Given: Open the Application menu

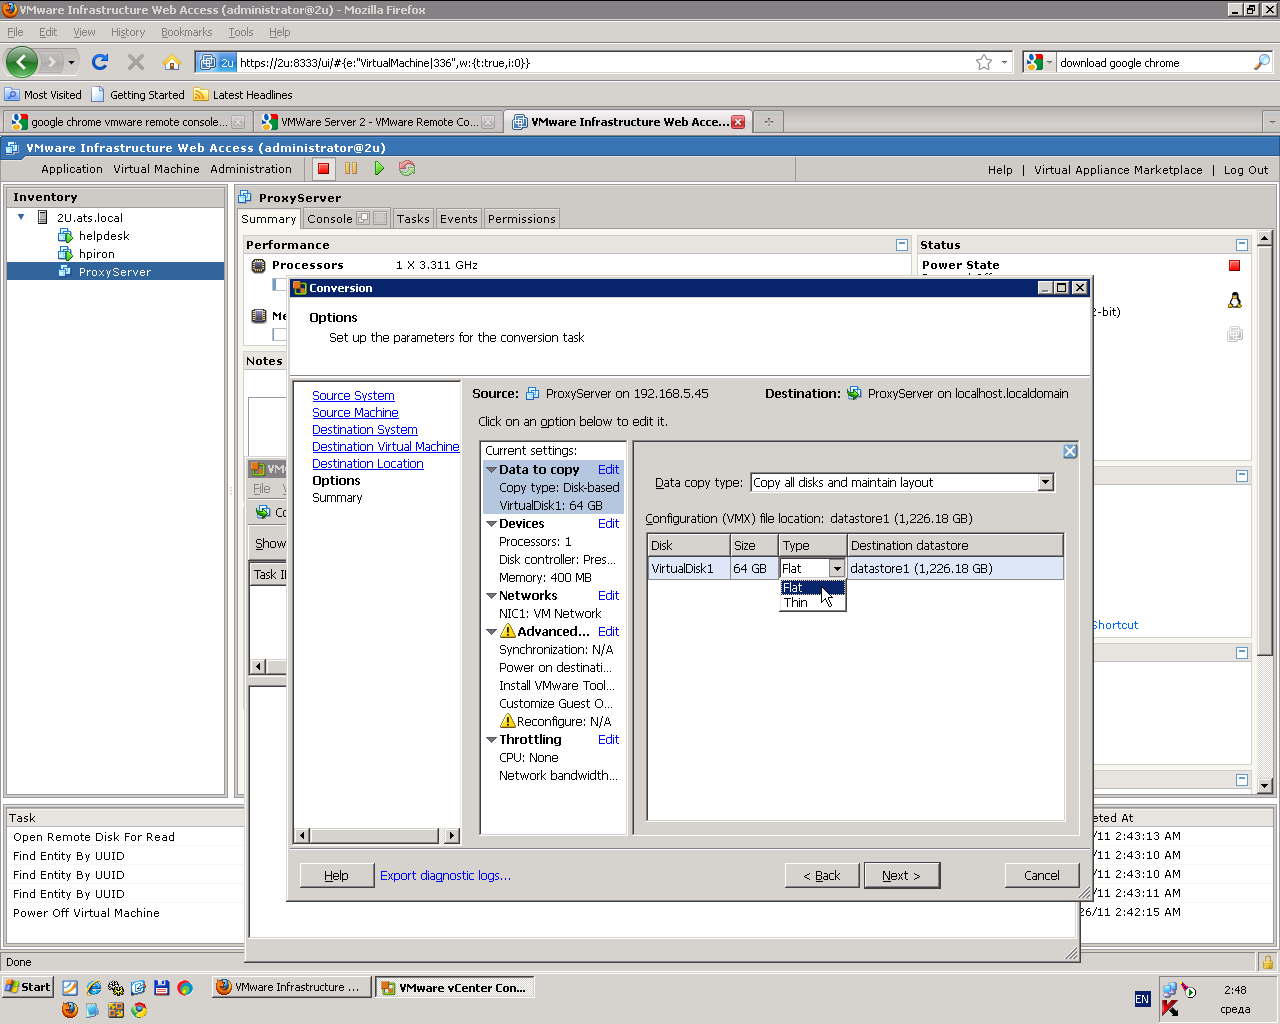Looking at the screenshot, I should tap(72, 169).
